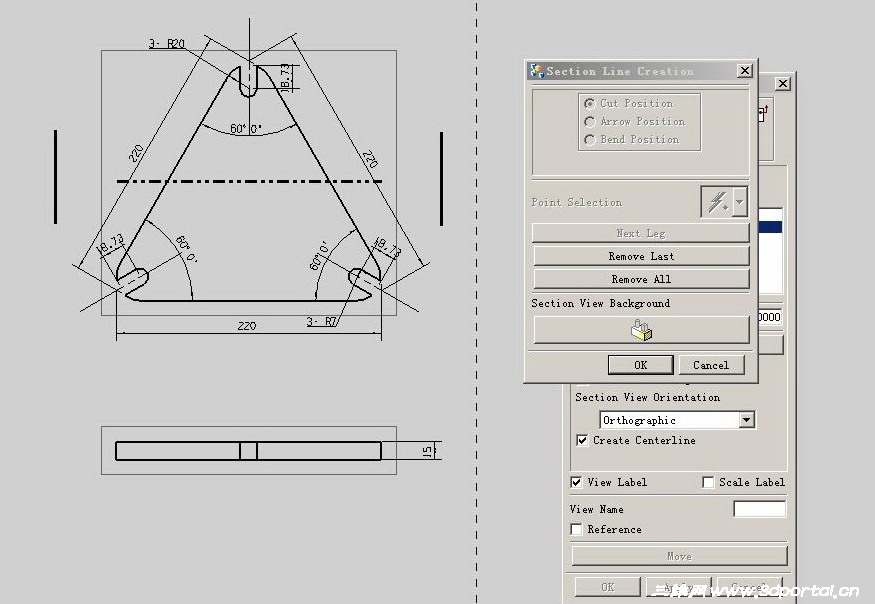Viewport: 875px width, 604px height.
Task: Click the View Name input field
Action: tap(759, 509)
